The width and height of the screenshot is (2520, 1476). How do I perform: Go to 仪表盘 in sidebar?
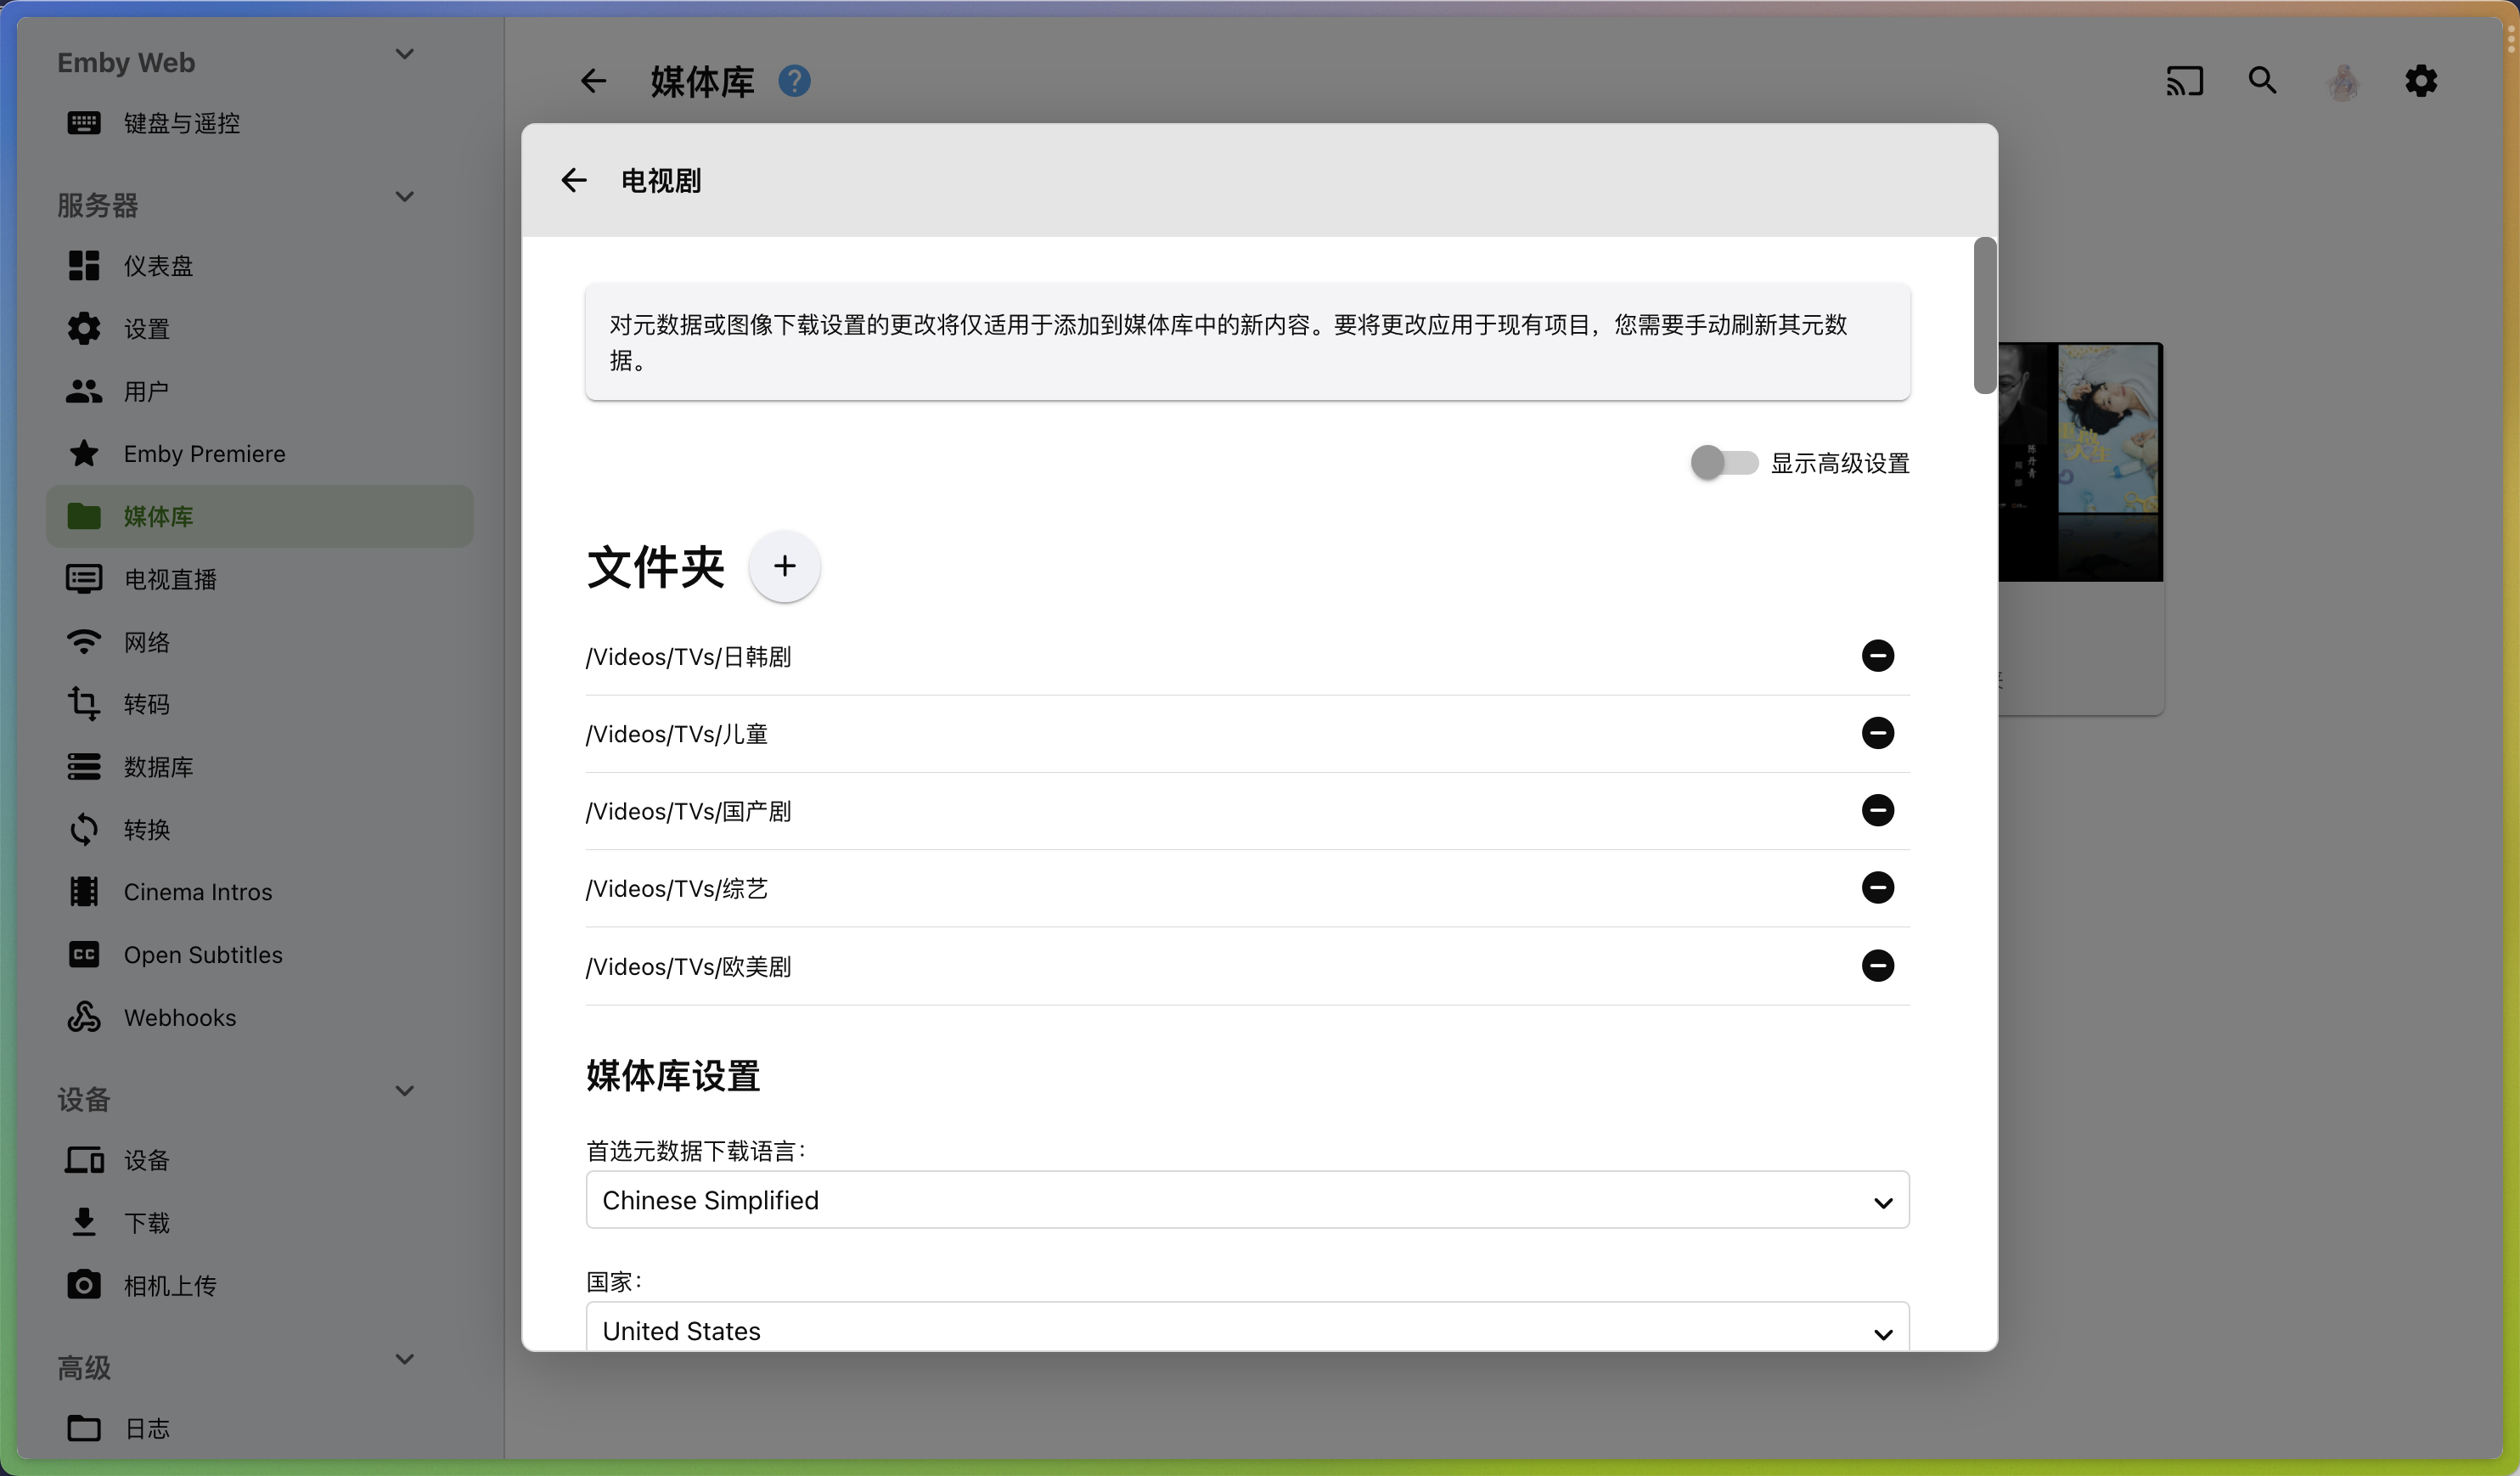pos(260,266)
